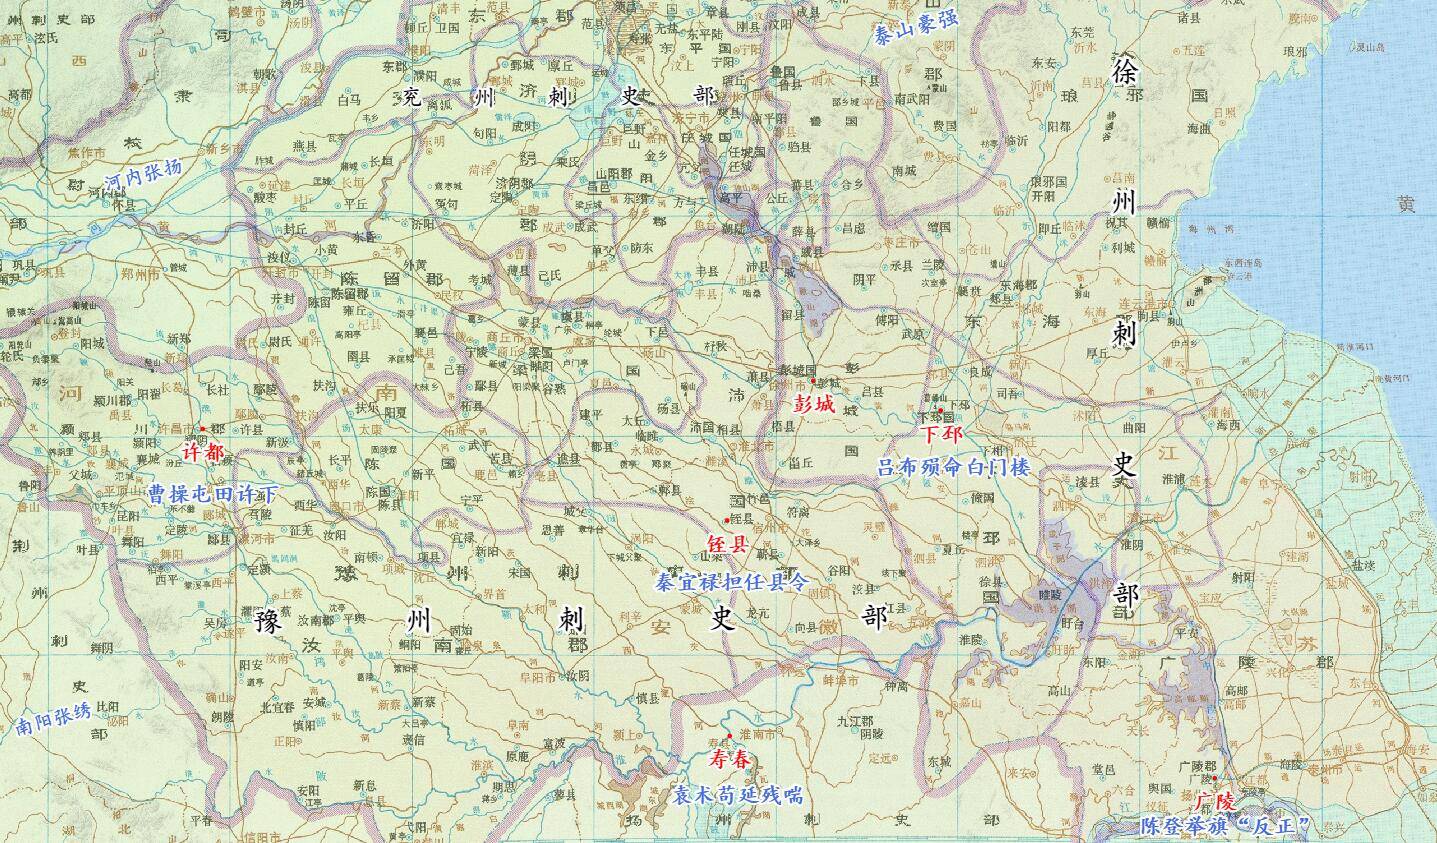The height and width of the screenshot is (843, 1437).
Task: Select the red 寿春 label
Action: 729,759
